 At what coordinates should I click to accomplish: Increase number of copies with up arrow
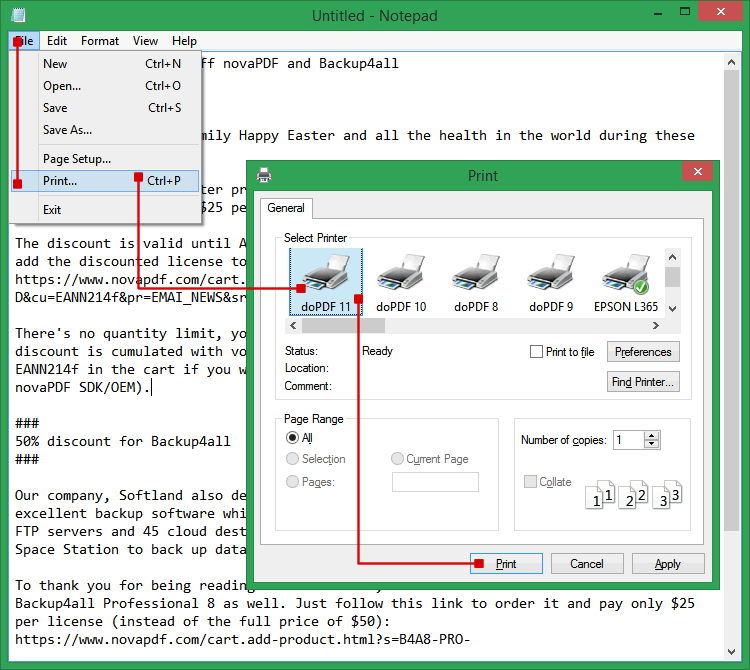[x=651, y=435]
